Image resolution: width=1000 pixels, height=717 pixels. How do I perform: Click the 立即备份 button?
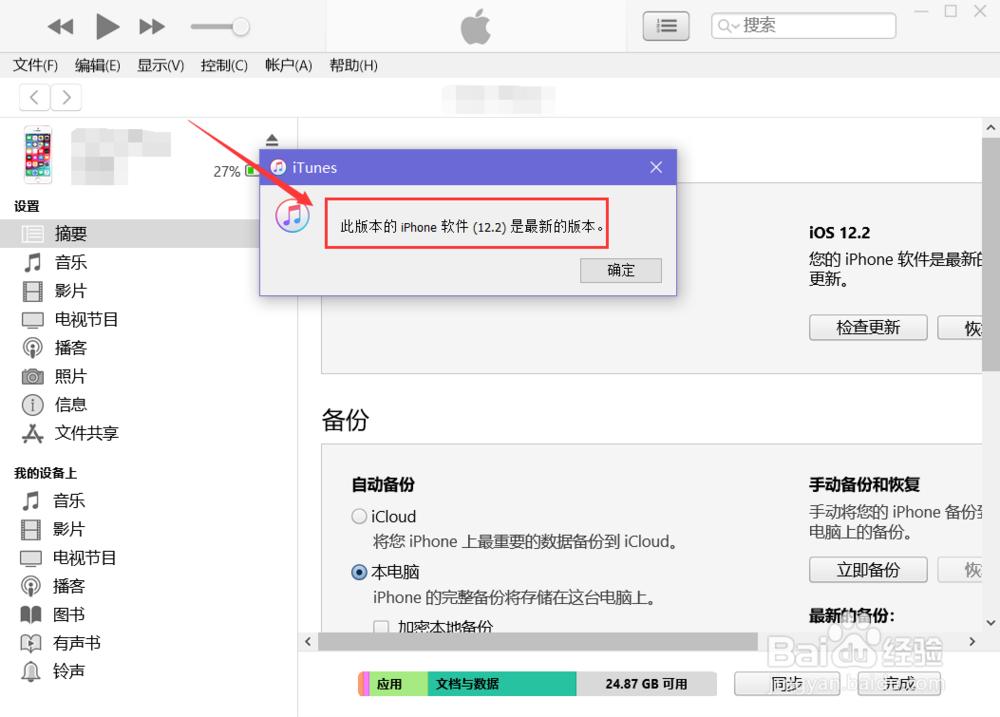[x=868, y=570]
